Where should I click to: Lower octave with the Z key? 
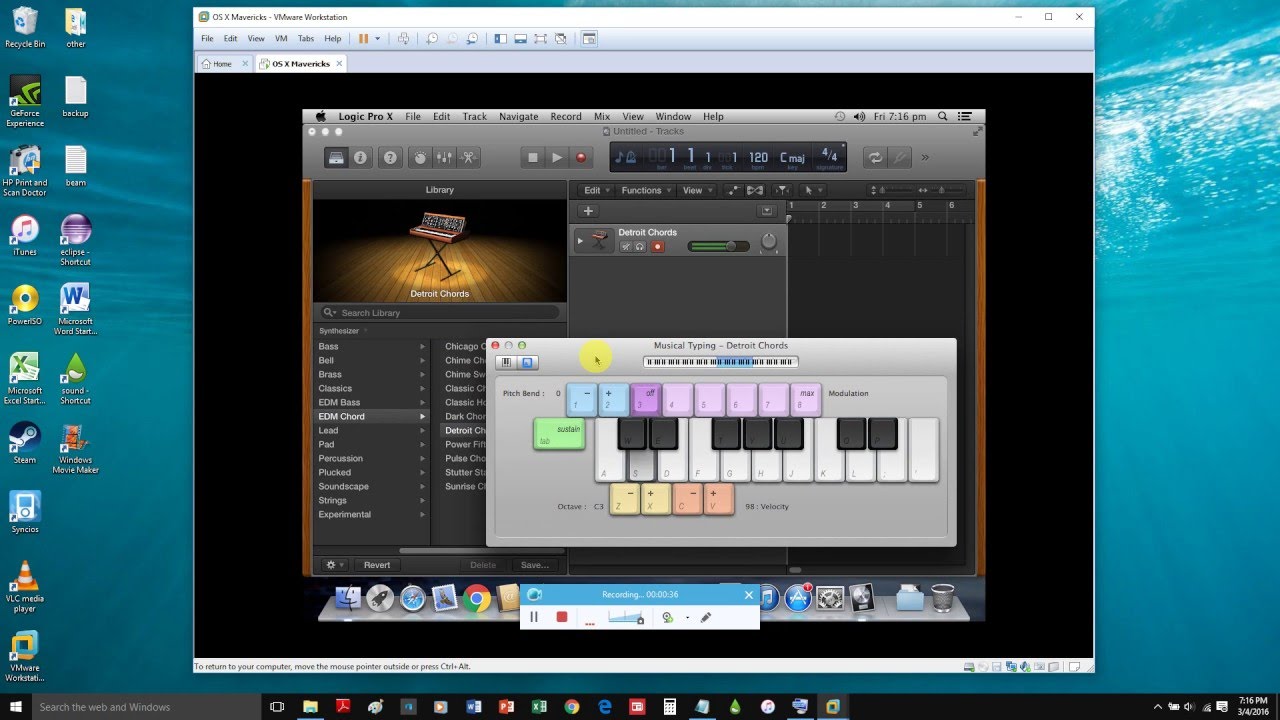(x=625, y=499)
